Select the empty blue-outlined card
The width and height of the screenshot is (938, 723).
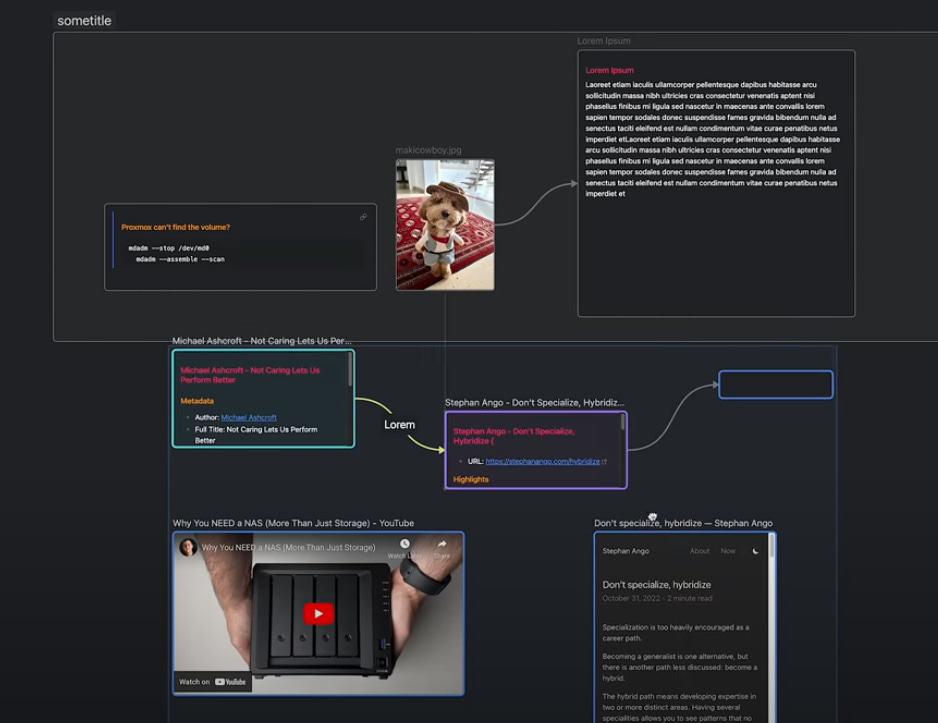pos(776,385)
